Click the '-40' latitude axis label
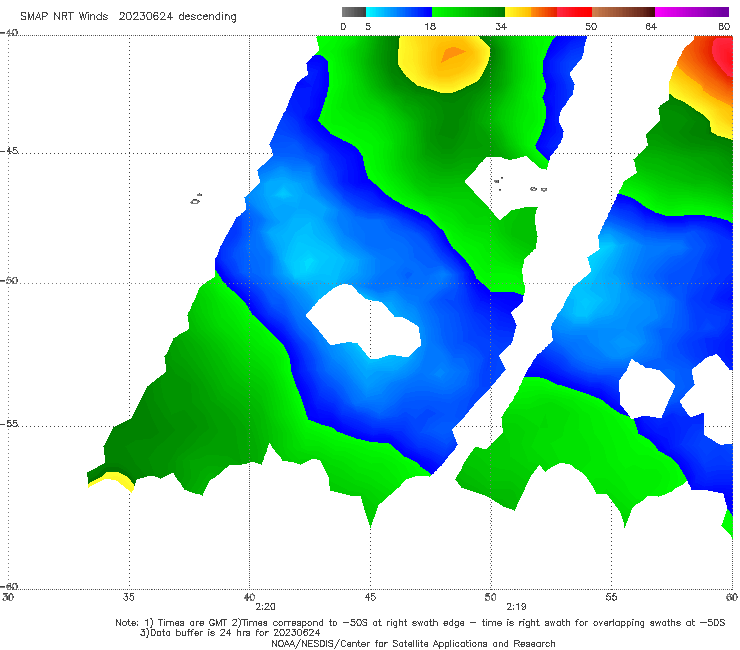Image resolution: width=740 pixels, height=650 pixels. tap(9, 33)
